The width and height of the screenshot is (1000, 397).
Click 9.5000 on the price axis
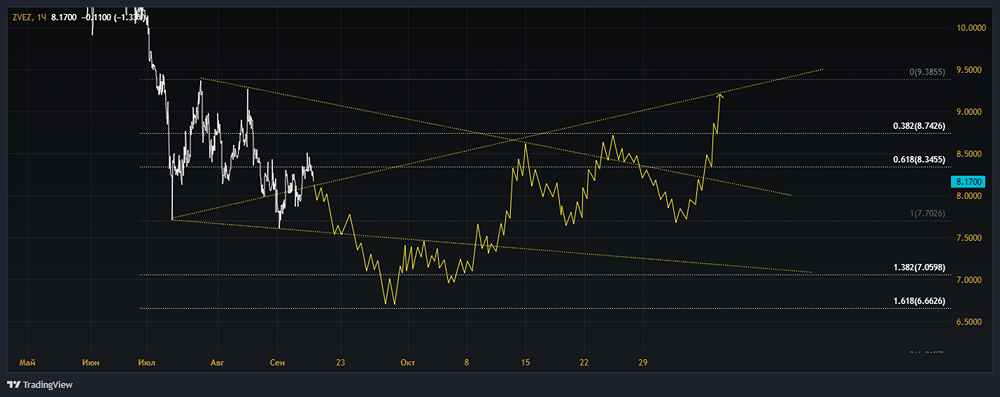(970, 70)
